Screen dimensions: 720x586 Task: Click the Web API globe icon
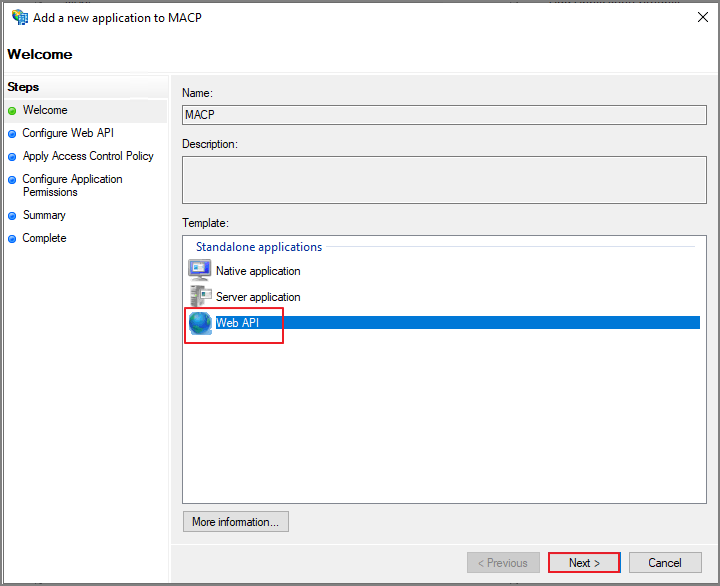point(200,323)
